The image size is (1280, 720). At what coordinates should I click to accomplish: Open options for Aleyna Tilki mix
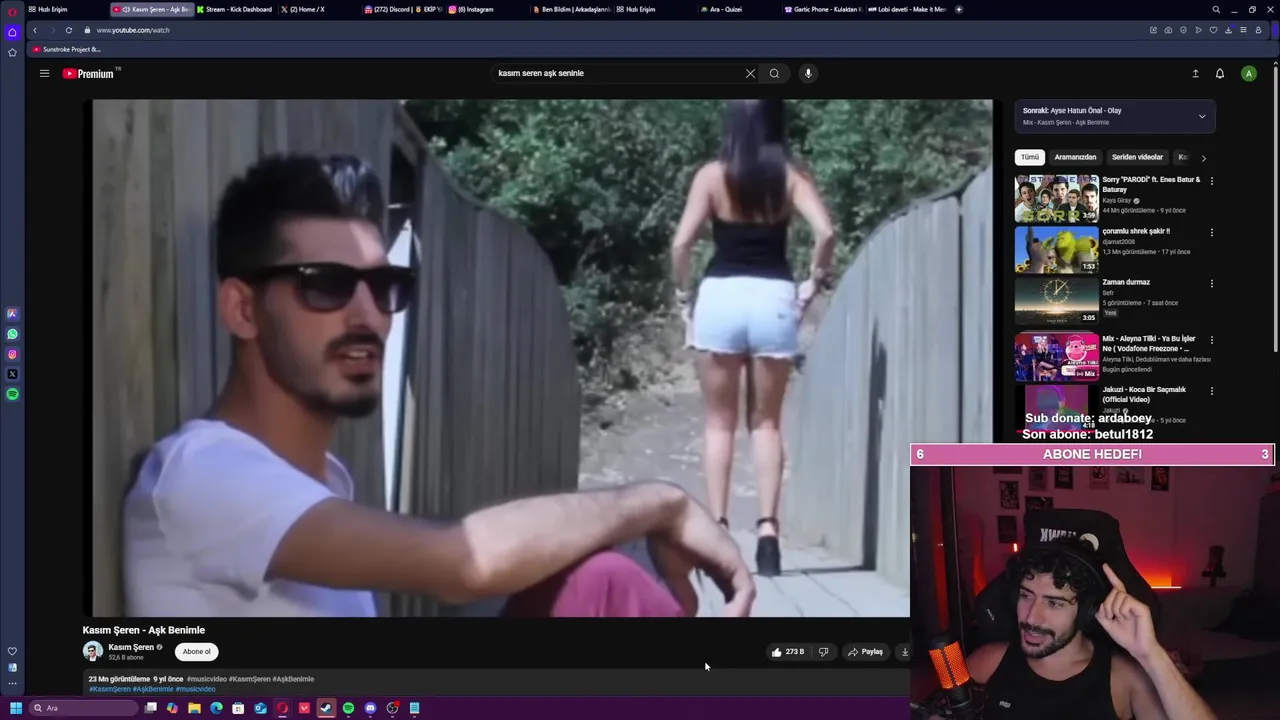tap(1212, 340)
